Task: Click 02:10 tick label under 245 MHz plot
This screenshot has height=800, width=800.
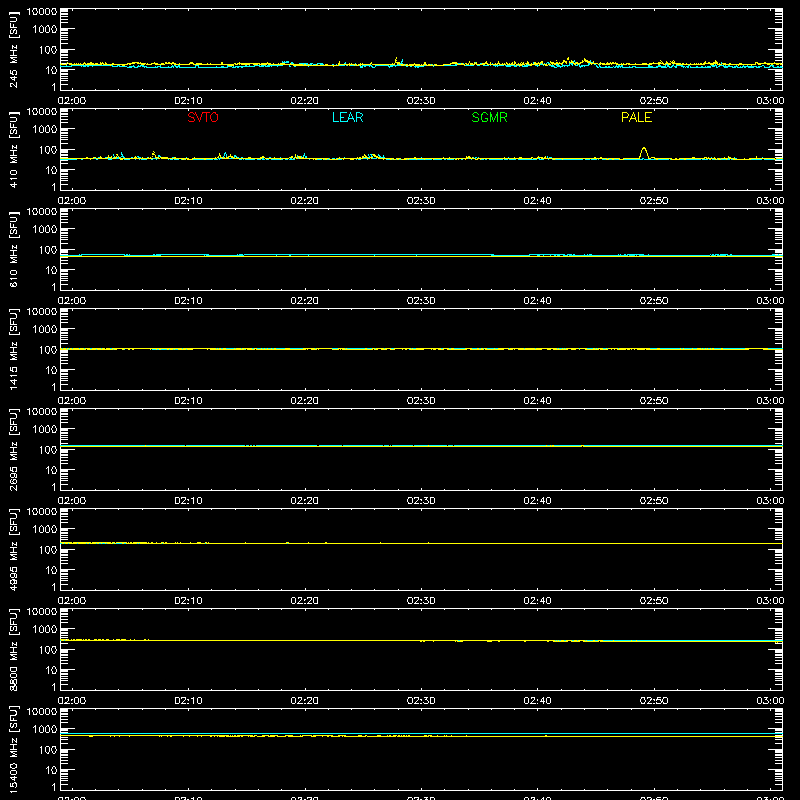Action: click(188, 101)
